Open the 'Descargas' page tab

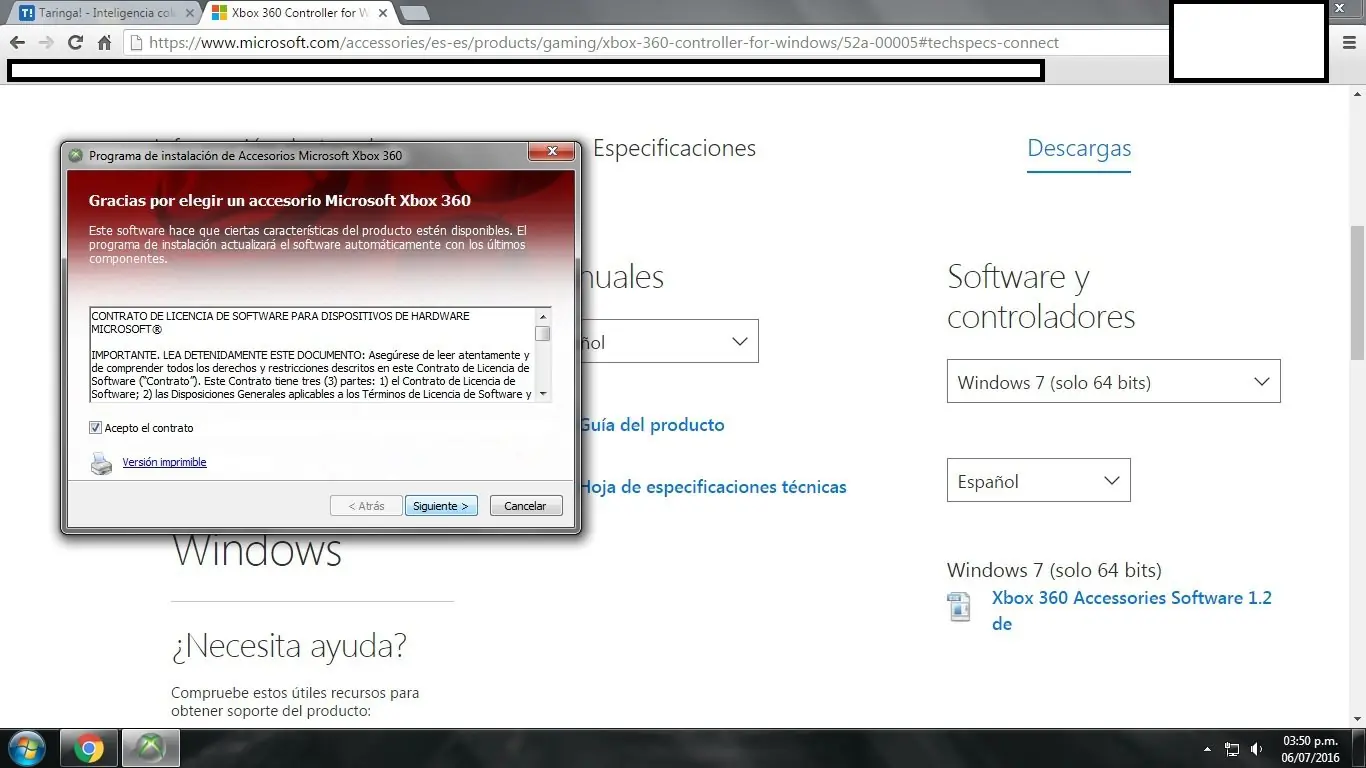coord(1079,148)
